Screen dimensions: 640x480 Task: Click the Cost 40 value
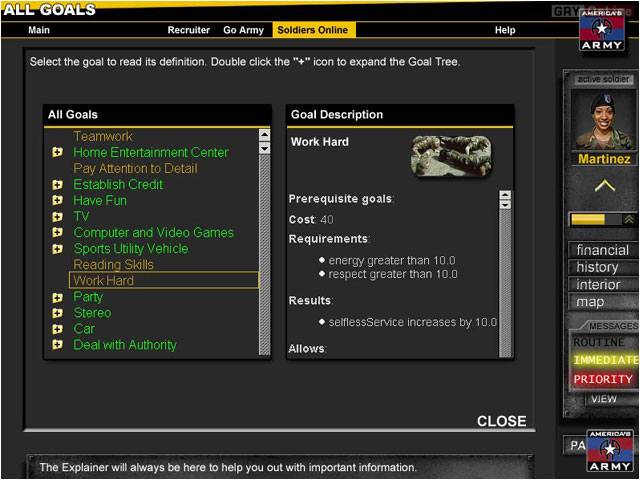pos(327,220)
